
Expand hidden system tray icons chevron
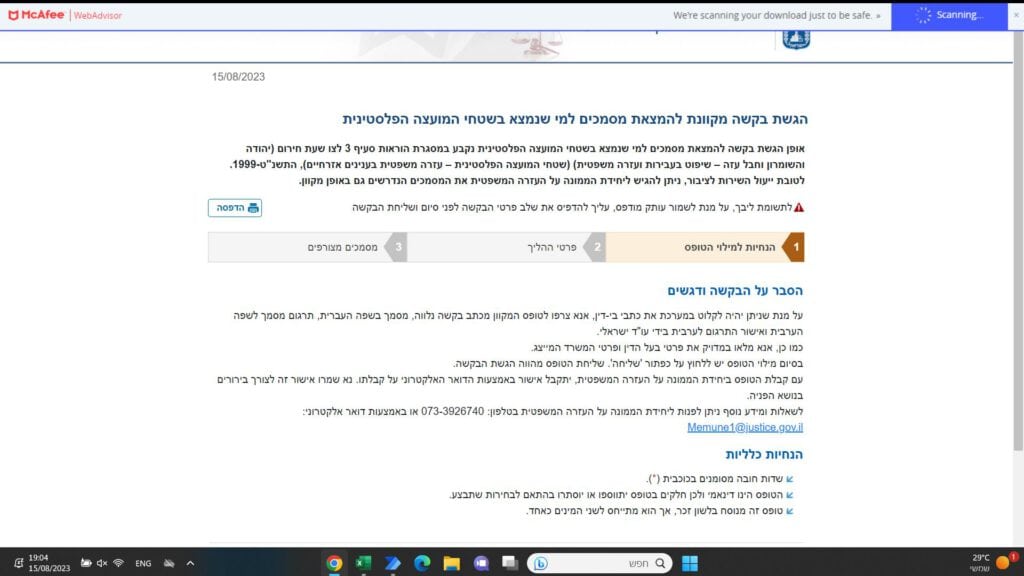[x=190, y=563]
